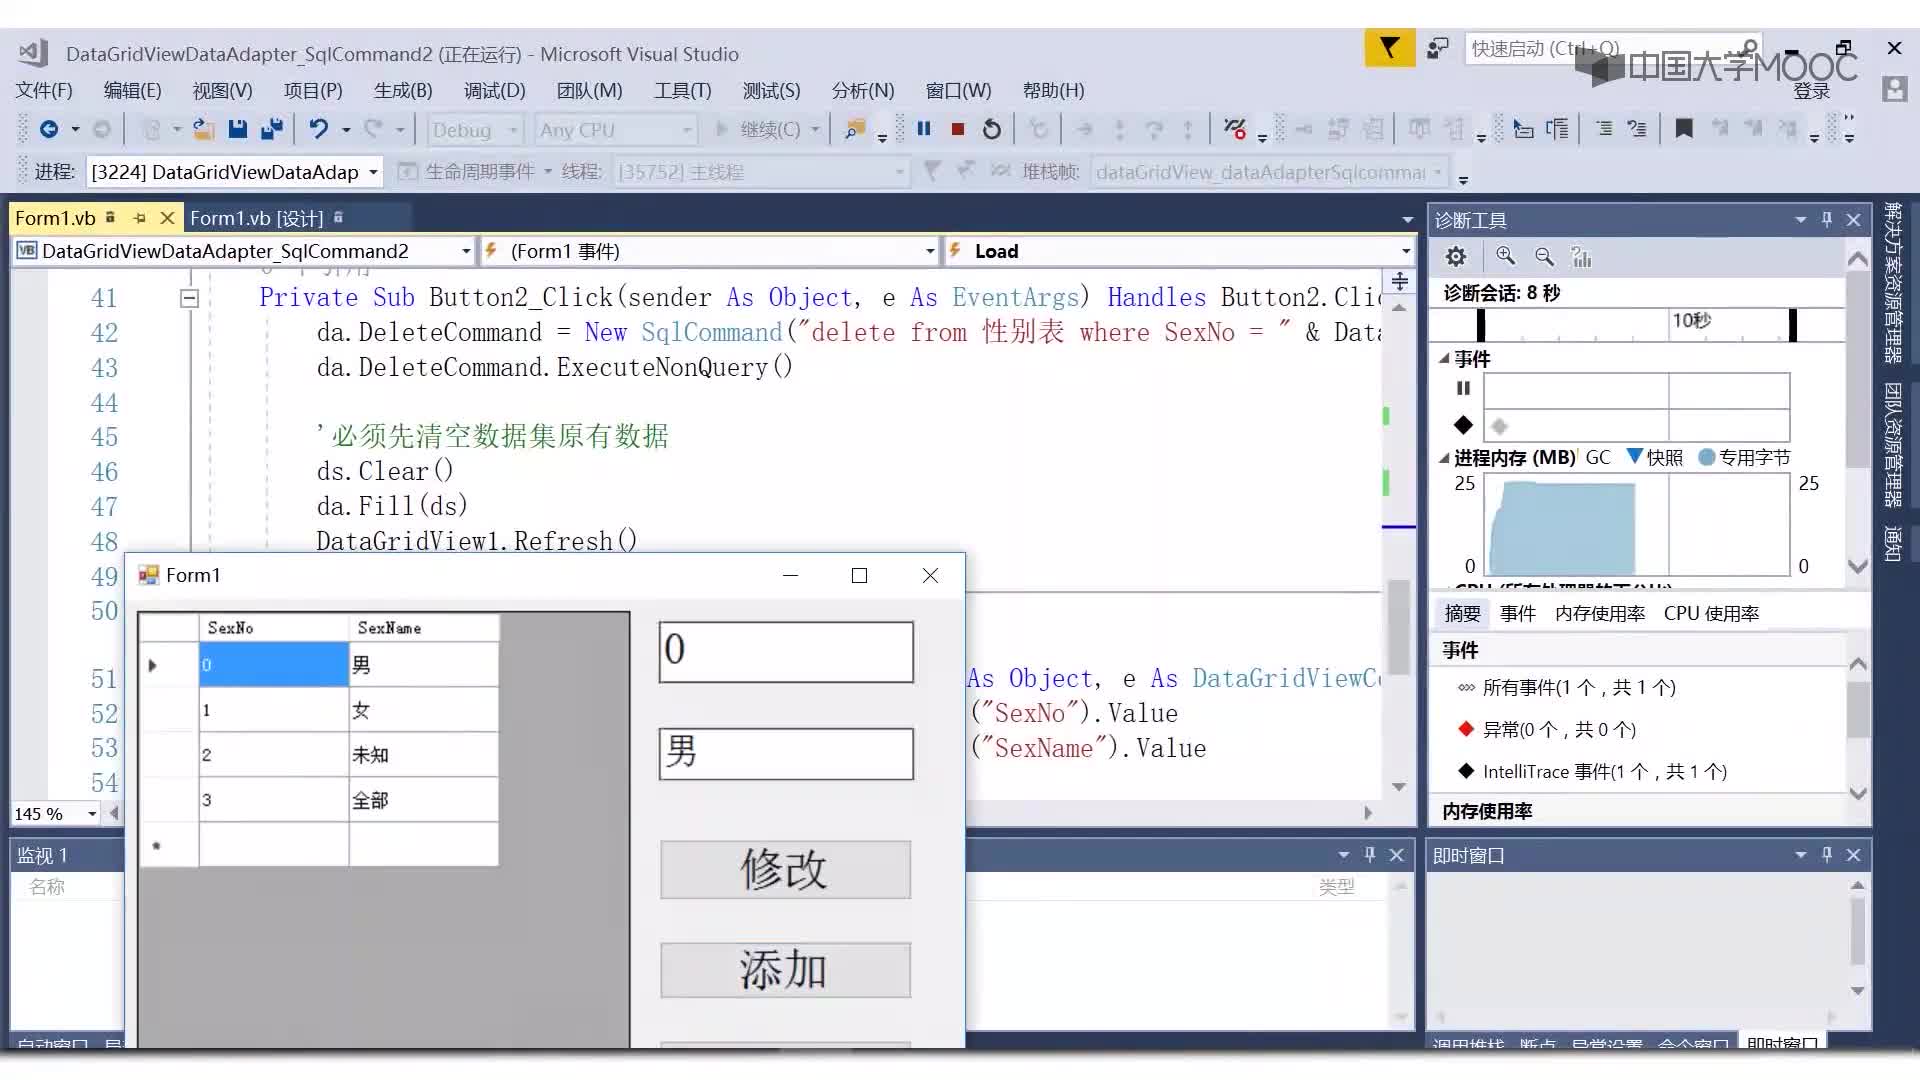Image resolution: width=1920 pixels, height=1080 pixels.
Task: Switch to Form1.vb [设计] tab
Action: tap(257, 218)
